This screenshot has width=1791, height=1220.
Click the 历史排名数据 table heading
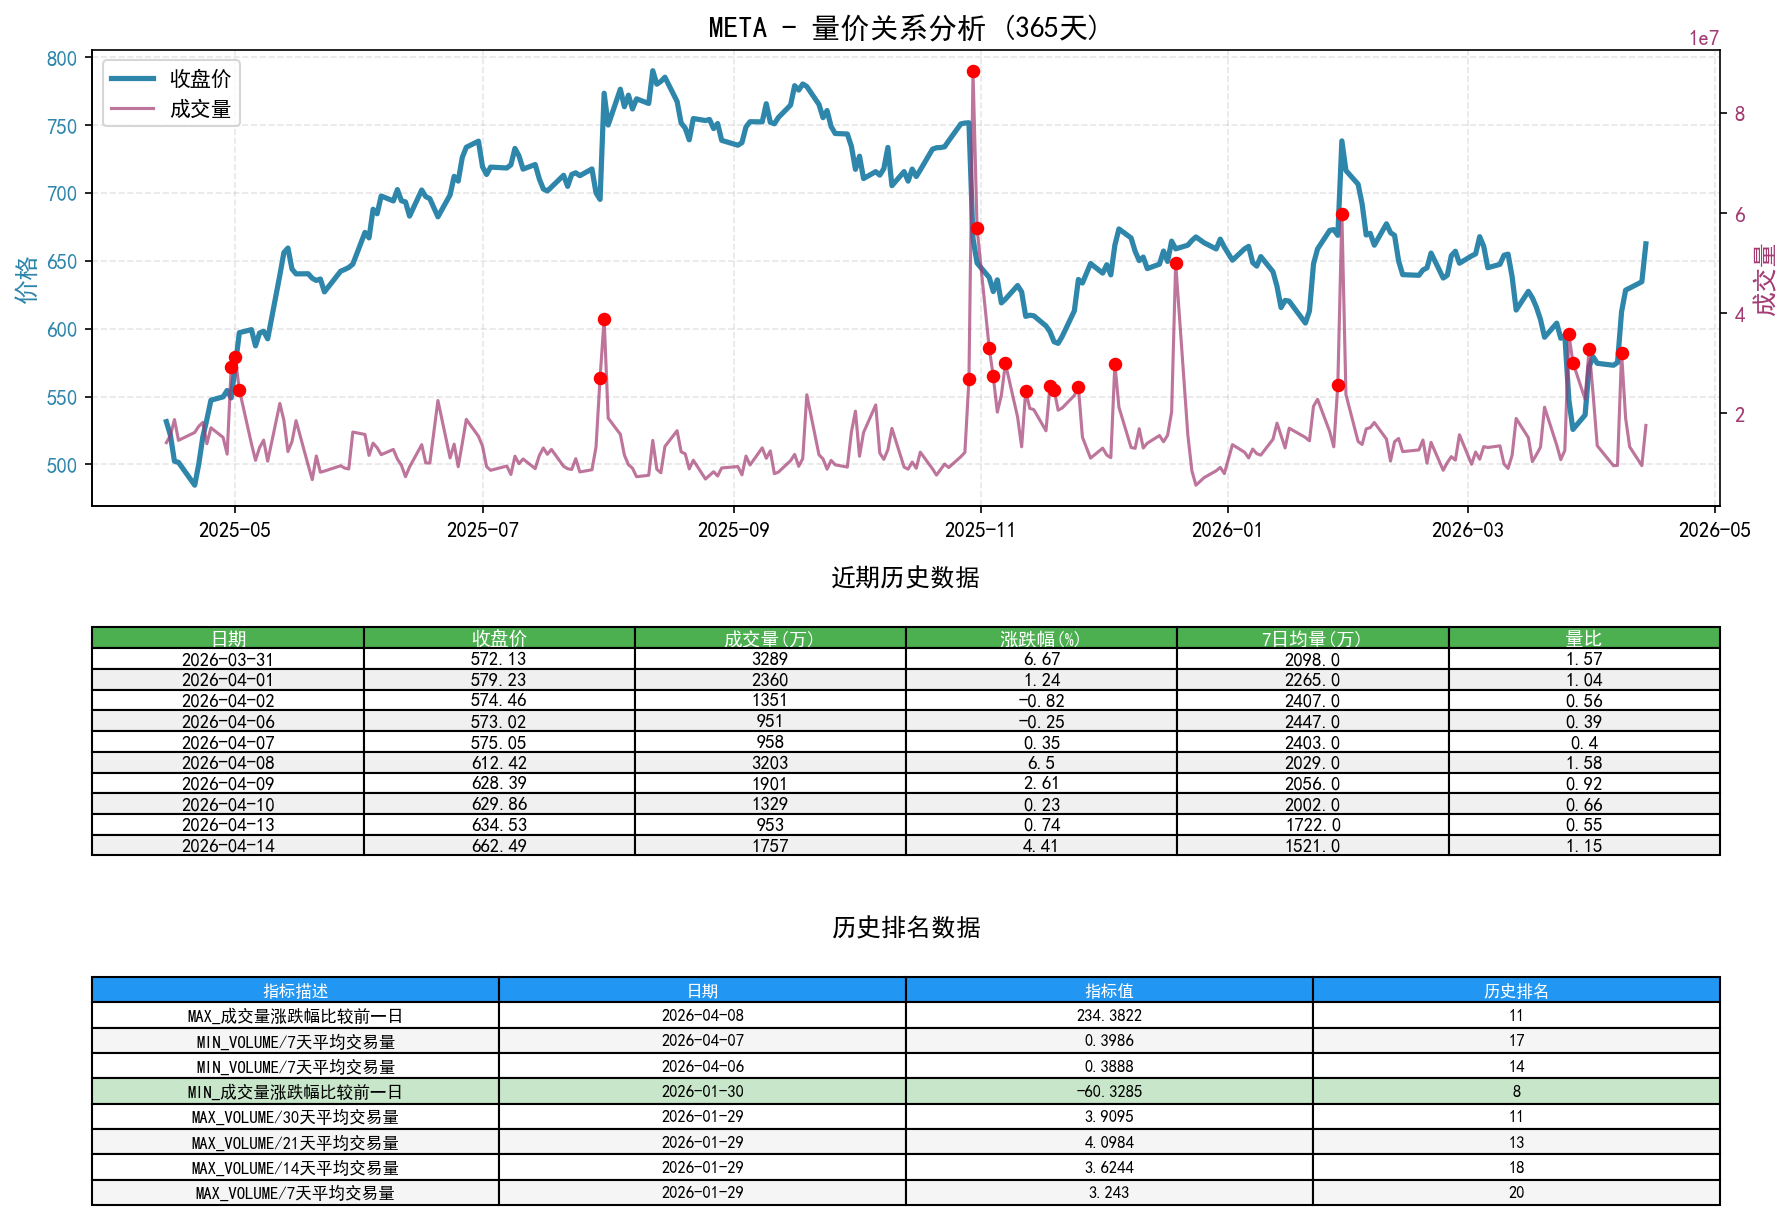(x=905, y=928)
